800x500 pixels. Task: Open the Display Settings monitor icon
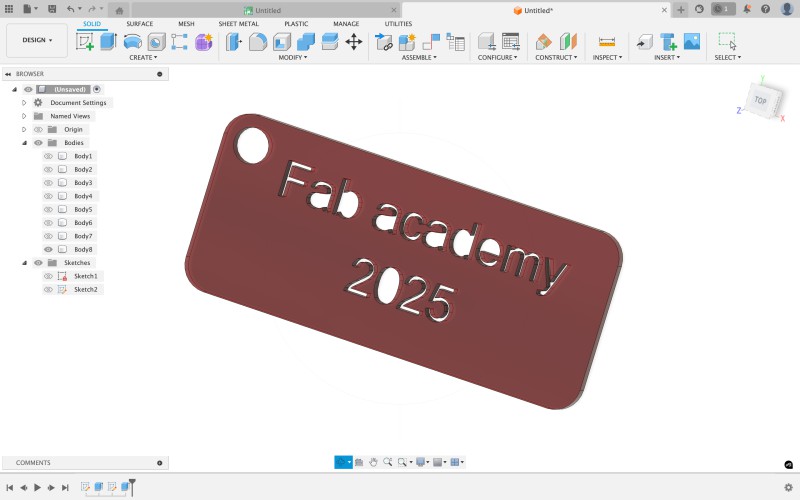click(x=422, y=462)
